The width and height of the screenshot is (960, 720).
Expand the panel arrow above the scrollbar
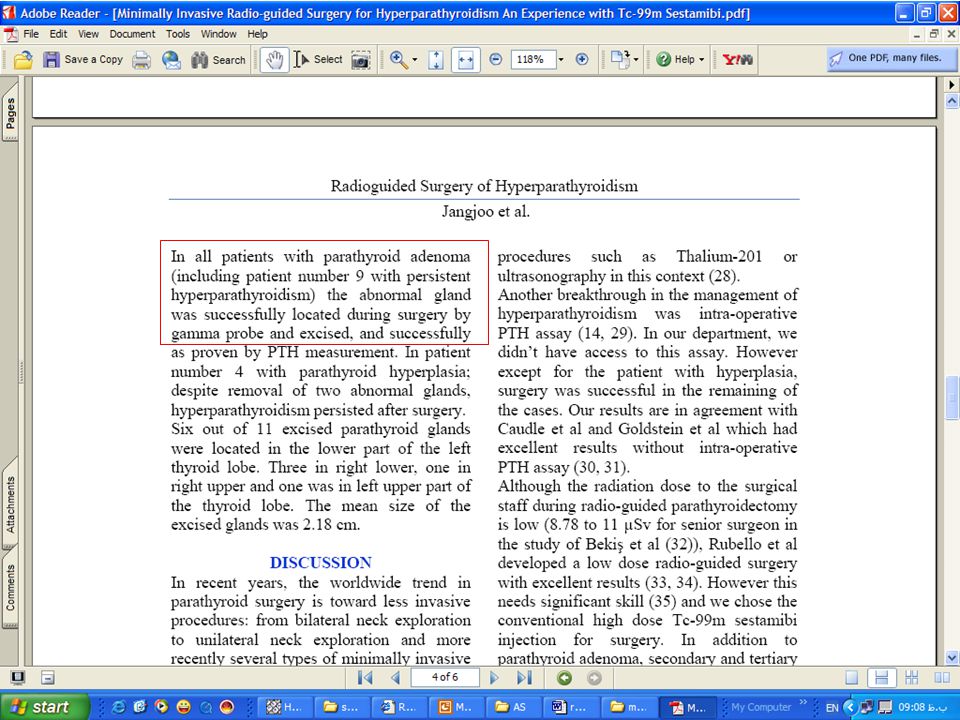952,84
